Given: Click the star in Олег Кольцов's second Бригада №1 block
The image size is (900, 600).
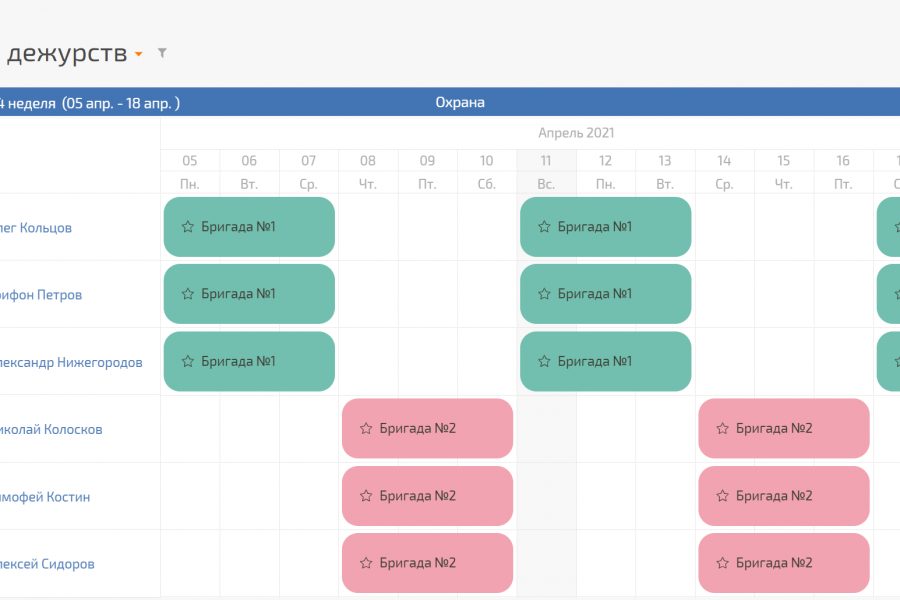Looking at the screenshot, I should click(x=544, y=227).
